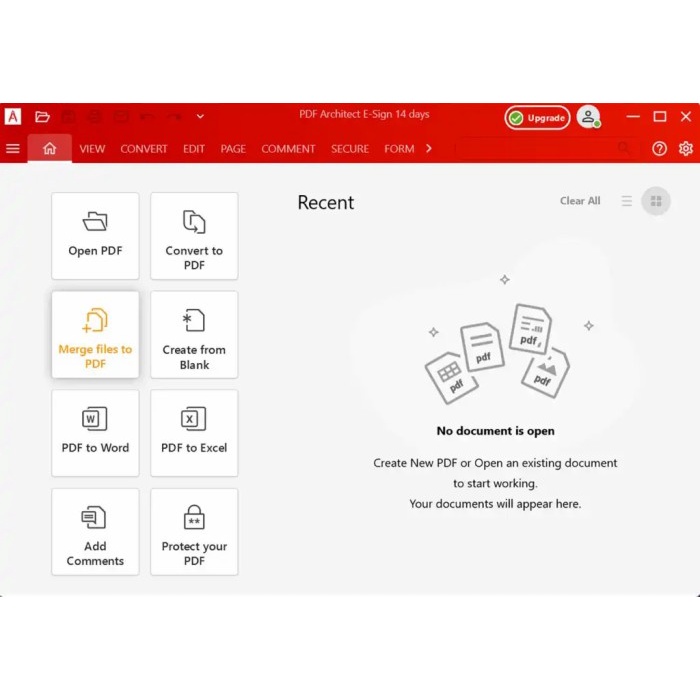Open the EDIT ribbon tab
Screen dimensions: 700x700
pos(194,149)
